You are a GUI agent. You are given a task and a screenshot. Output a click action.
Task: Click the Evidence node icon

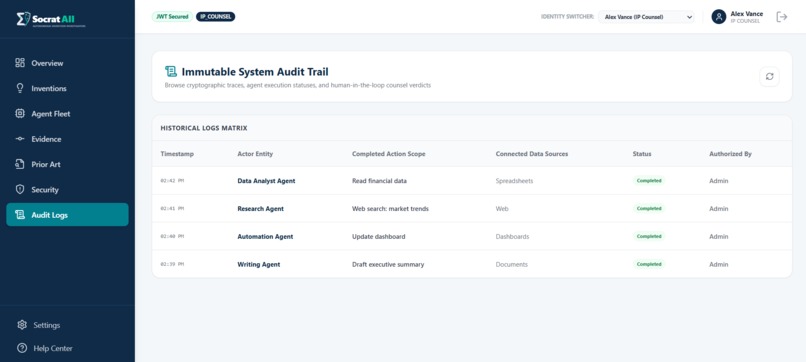pos(20,139)
